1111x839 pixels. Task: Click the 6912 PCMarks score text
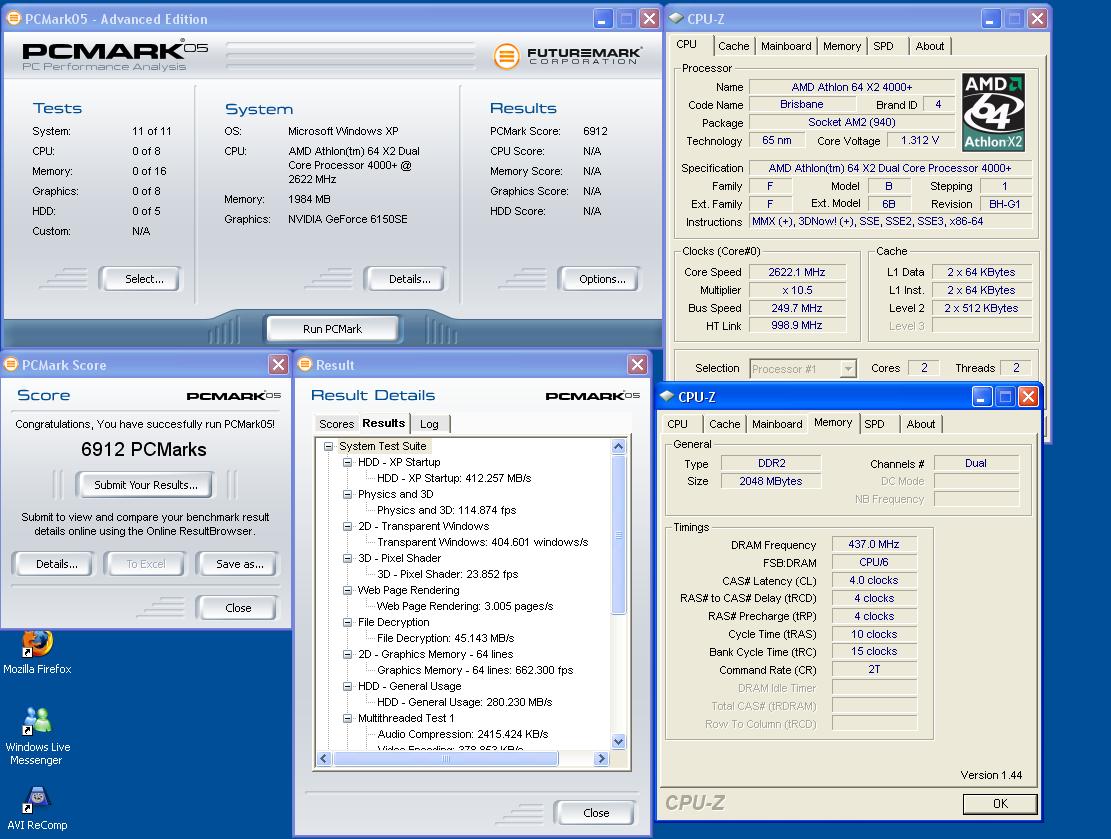144,449
